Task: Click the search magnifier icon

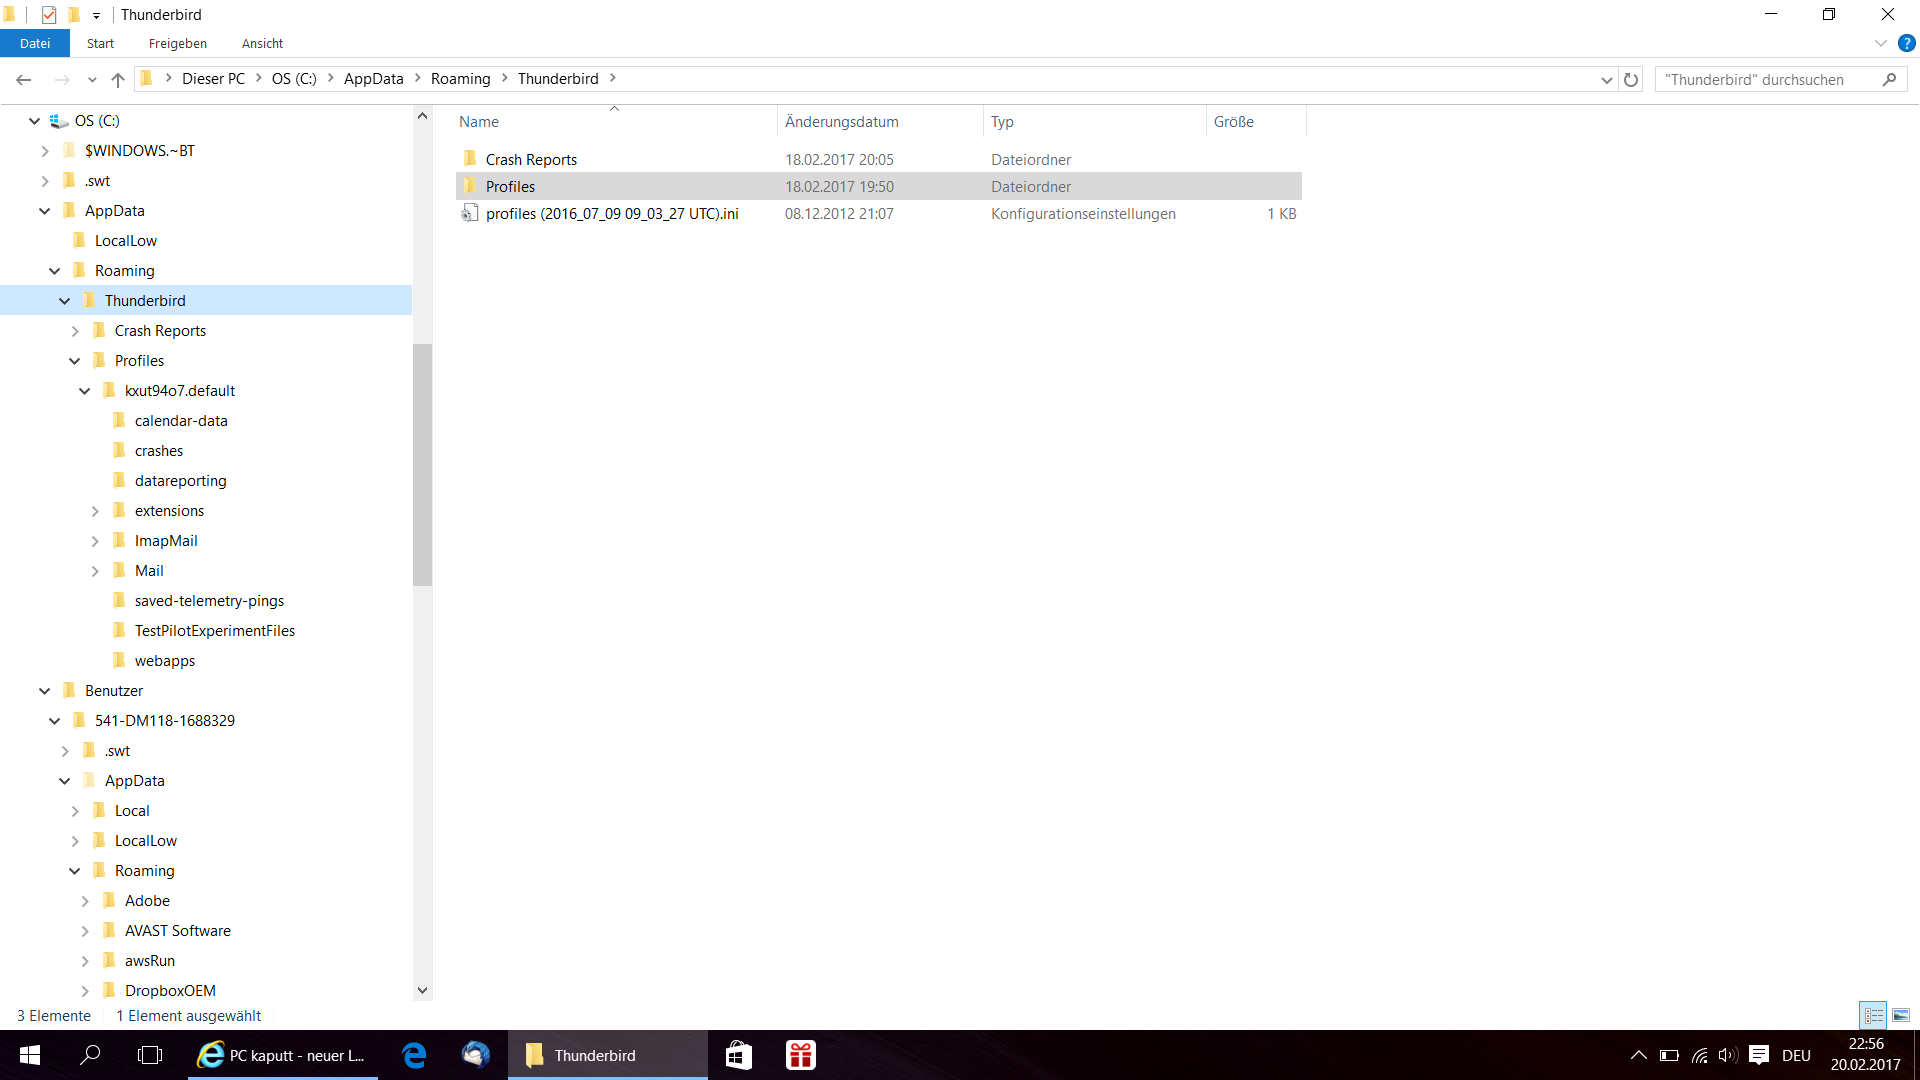Action: coord(1889,79)
